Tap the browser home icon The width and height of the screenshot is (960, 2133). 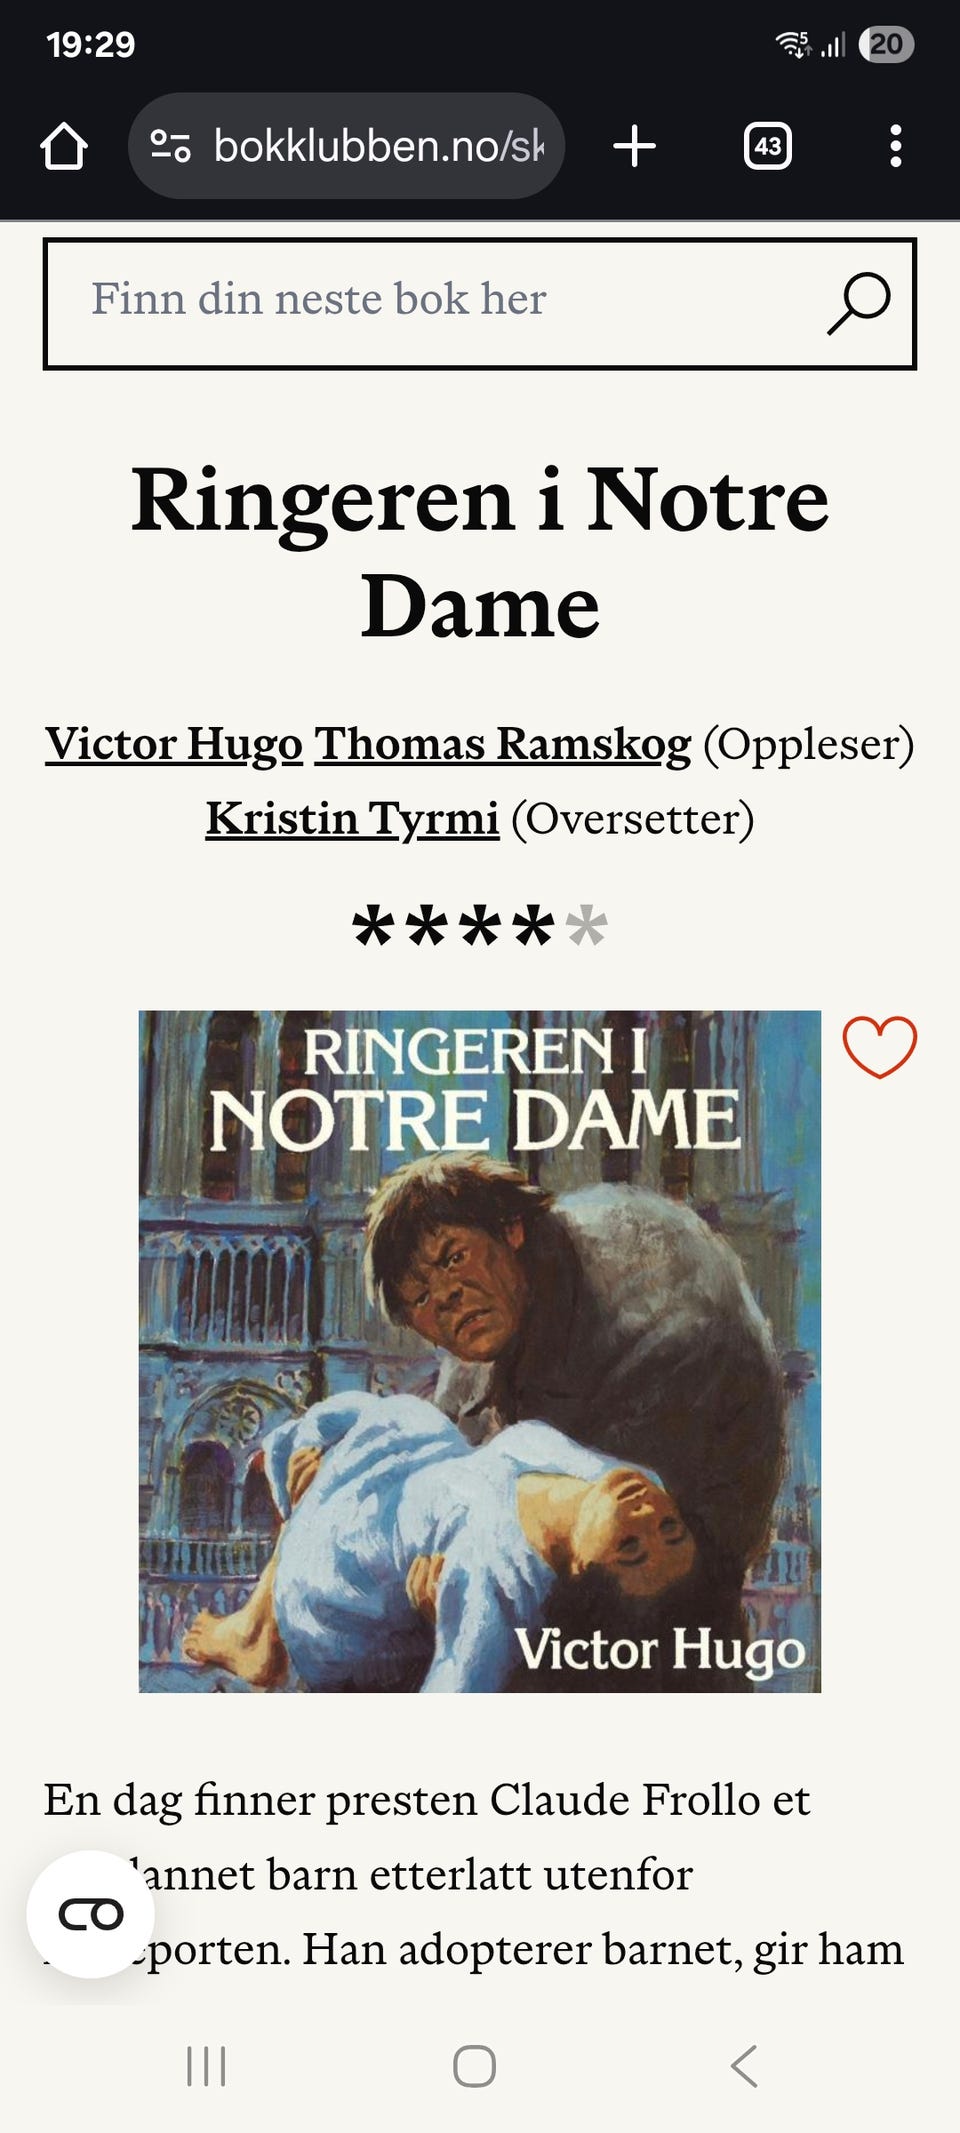pyautogui.click(x=64, y=146)
